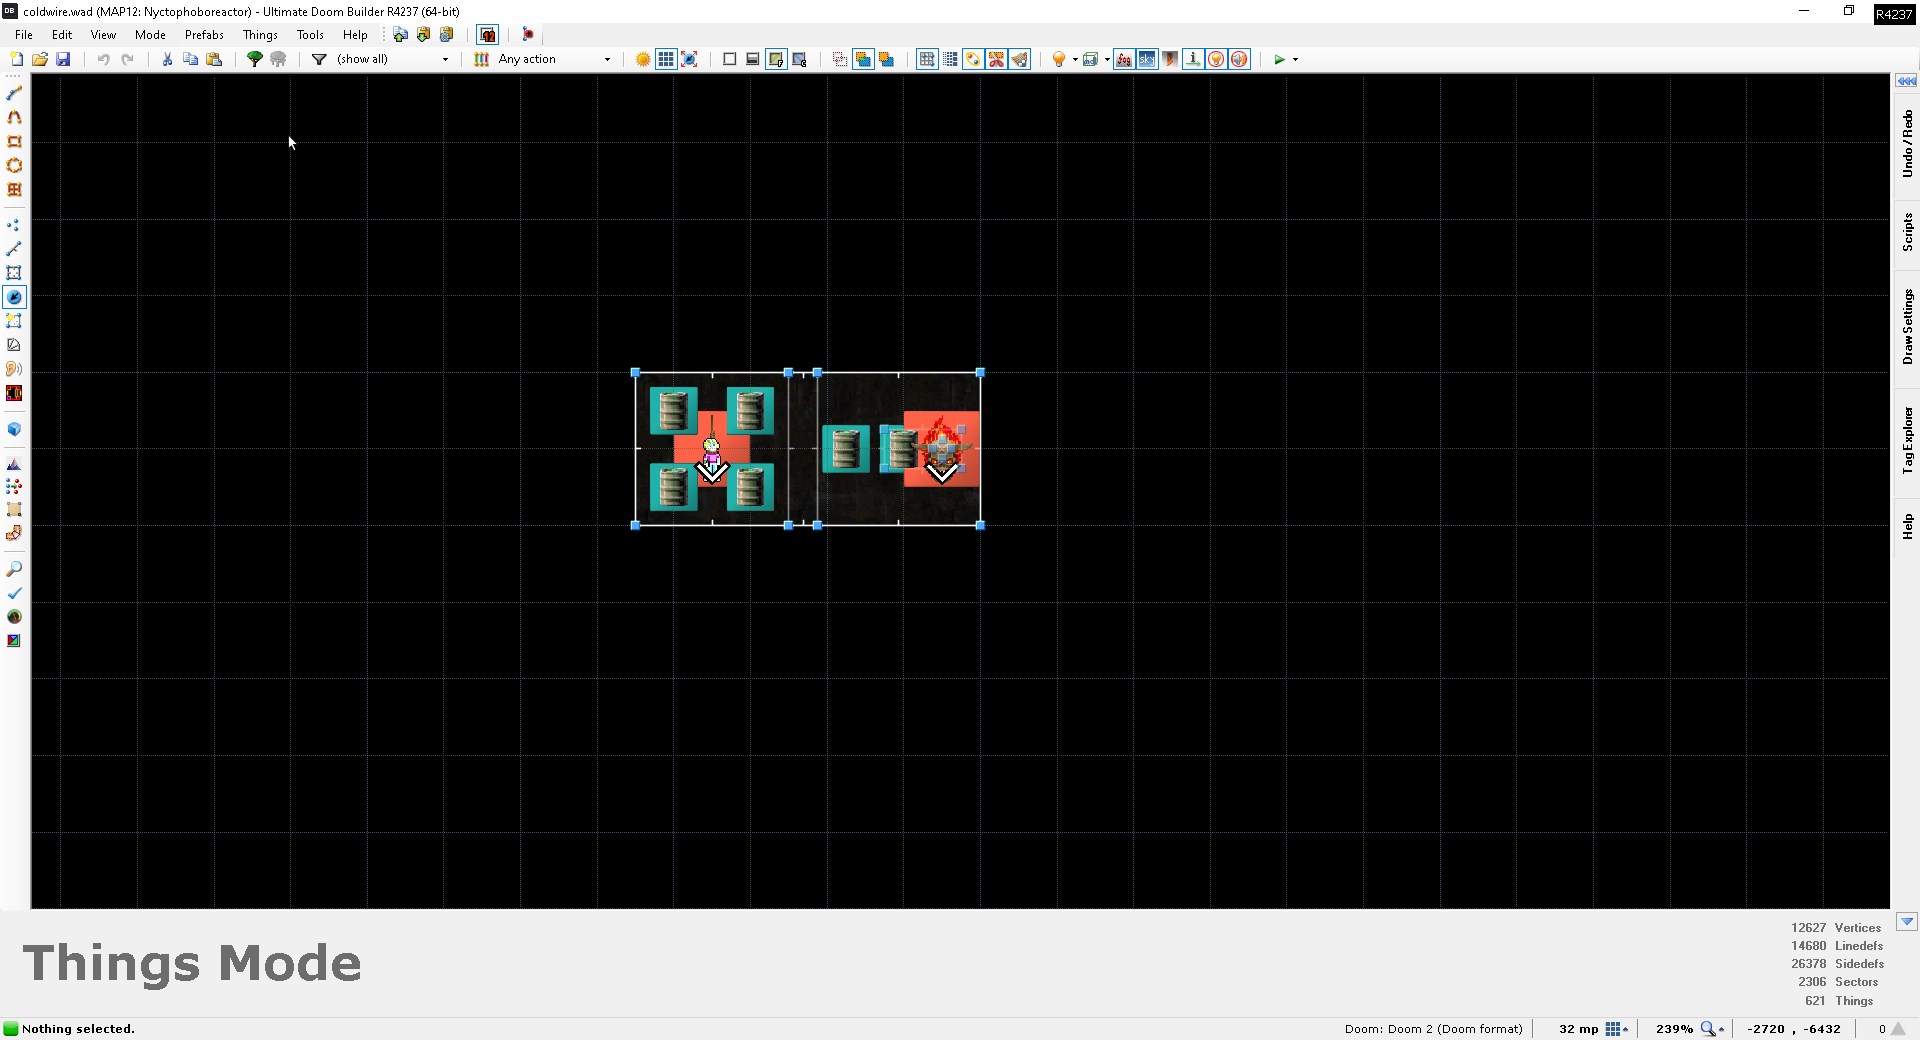Cut the selection
1920x1040 pixels.
[167, 59]
